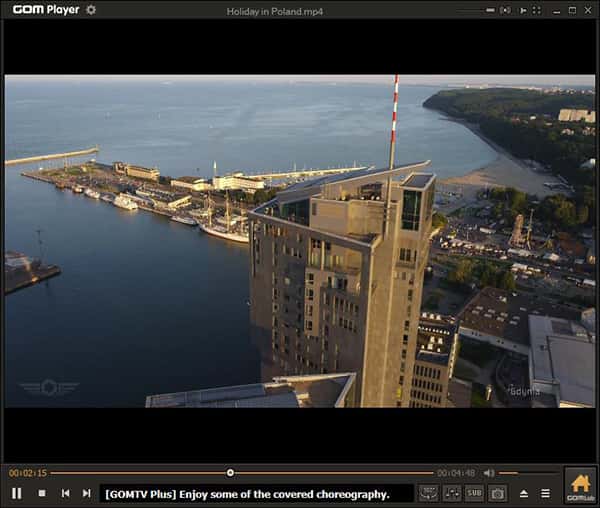Click the eject open file button
The image size is (600, 508).
click(523, 493)
